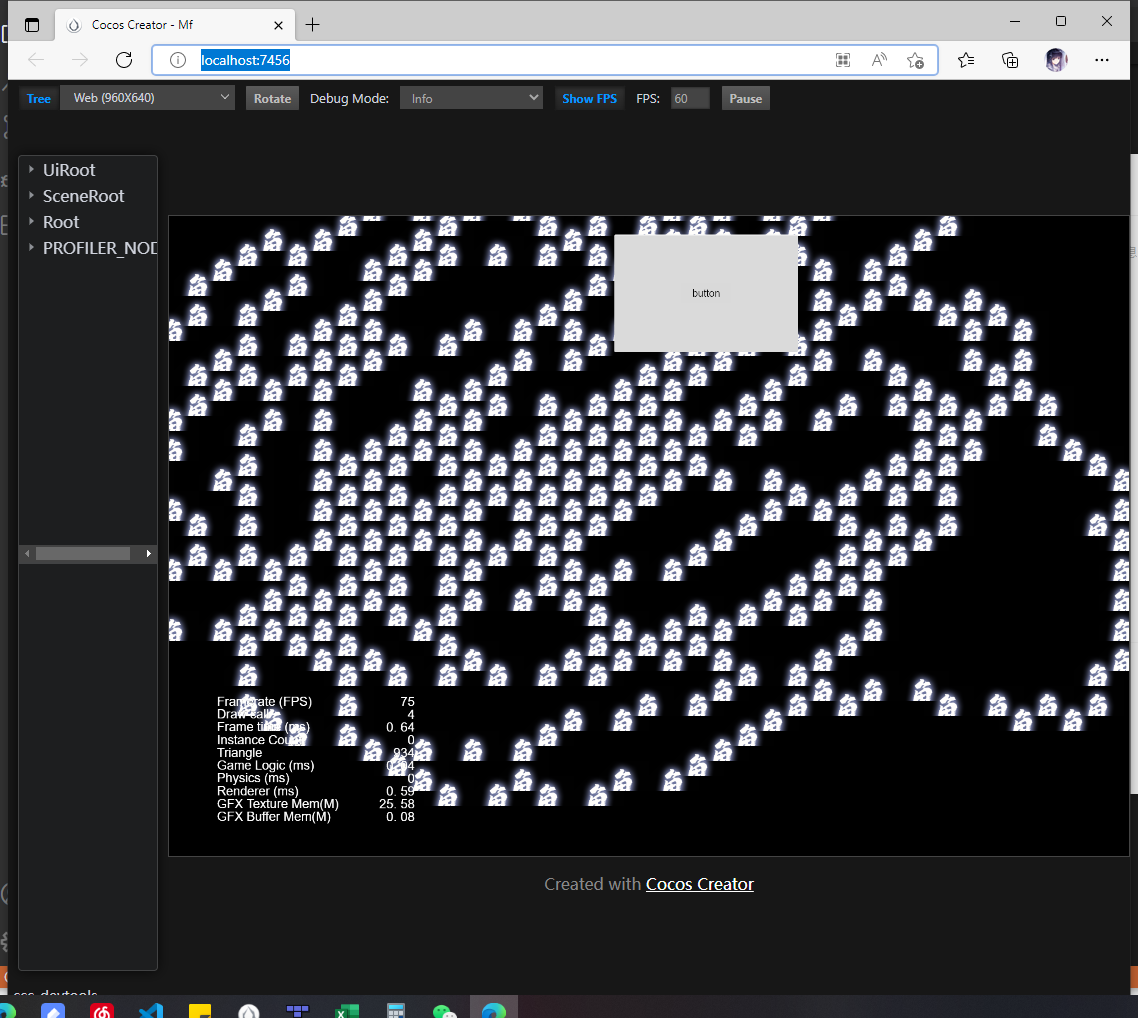
Task: Open the Favorites list
Action: 966,60
